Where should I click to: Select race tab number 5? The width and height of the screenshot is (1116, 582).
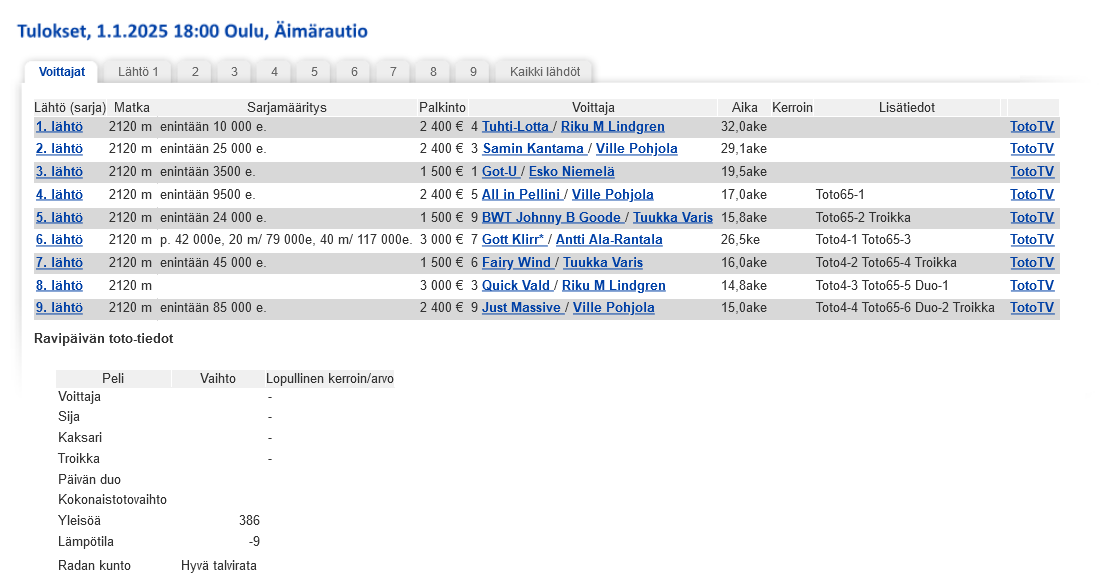click(x=314, y=72)
